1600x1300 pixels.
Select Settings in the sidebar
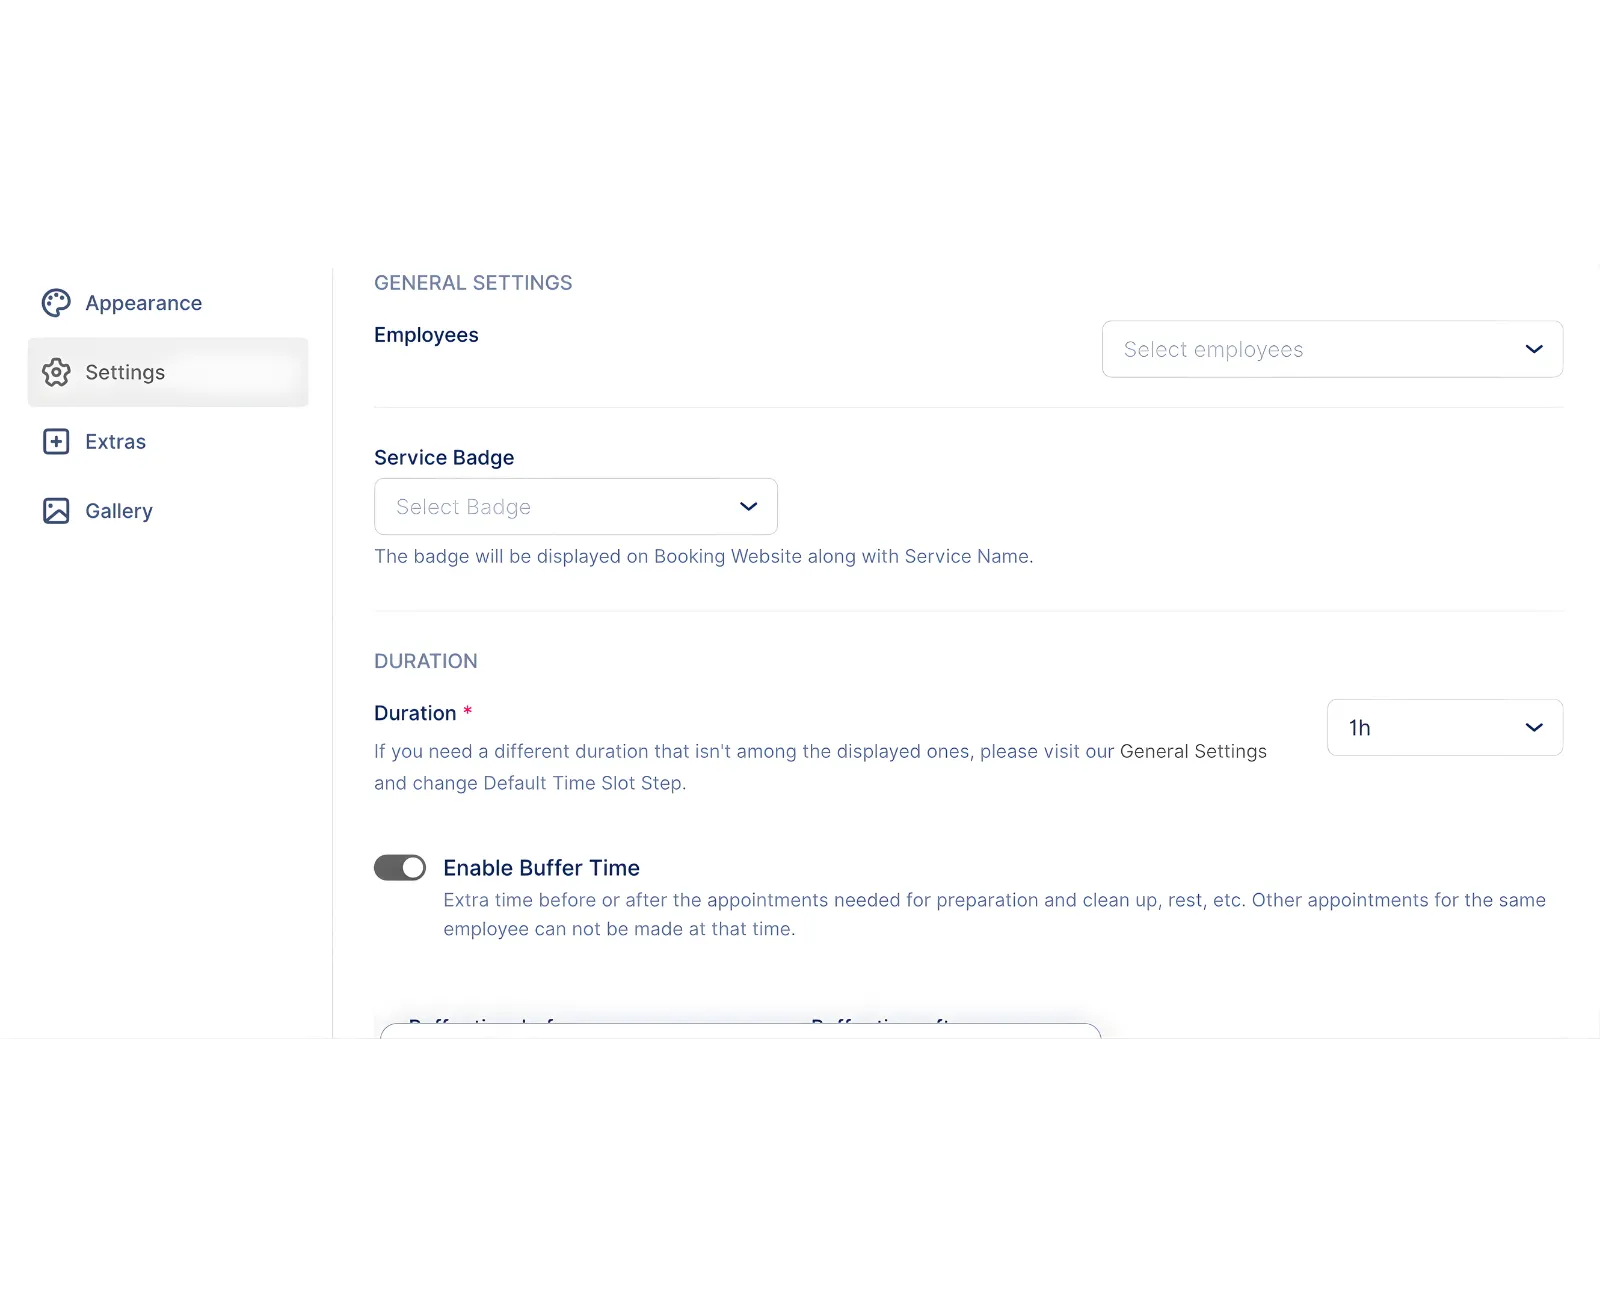click(x=125, y=372)
